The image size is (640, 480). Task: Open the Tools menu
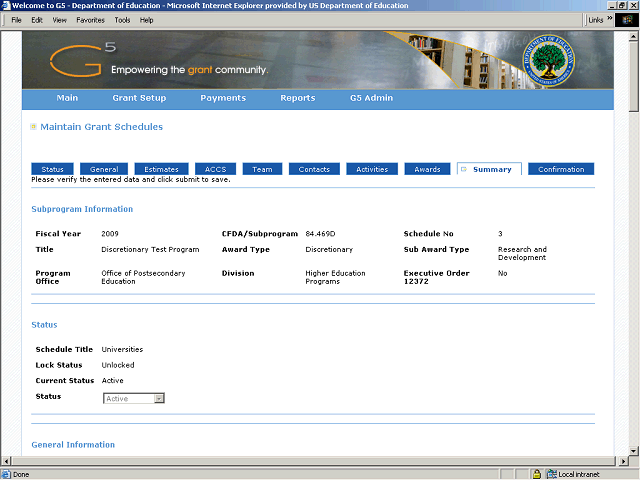point(122,20)
